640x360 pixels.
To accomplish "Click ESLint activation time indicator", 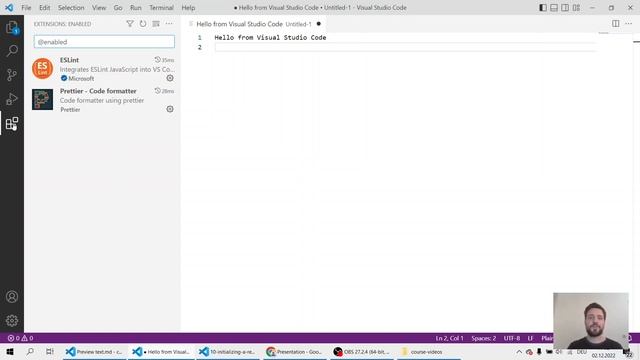I will click(164, 60).
